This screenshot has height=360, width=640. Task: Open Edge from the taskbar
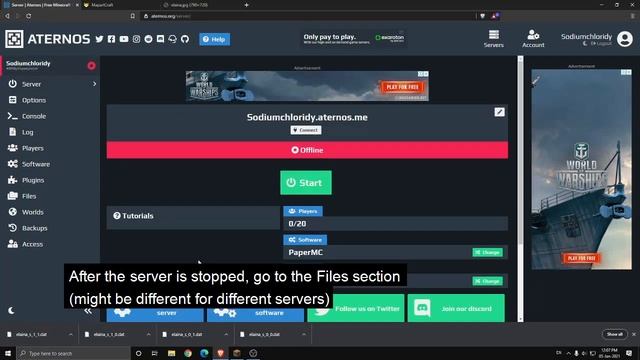coord(204,353)
